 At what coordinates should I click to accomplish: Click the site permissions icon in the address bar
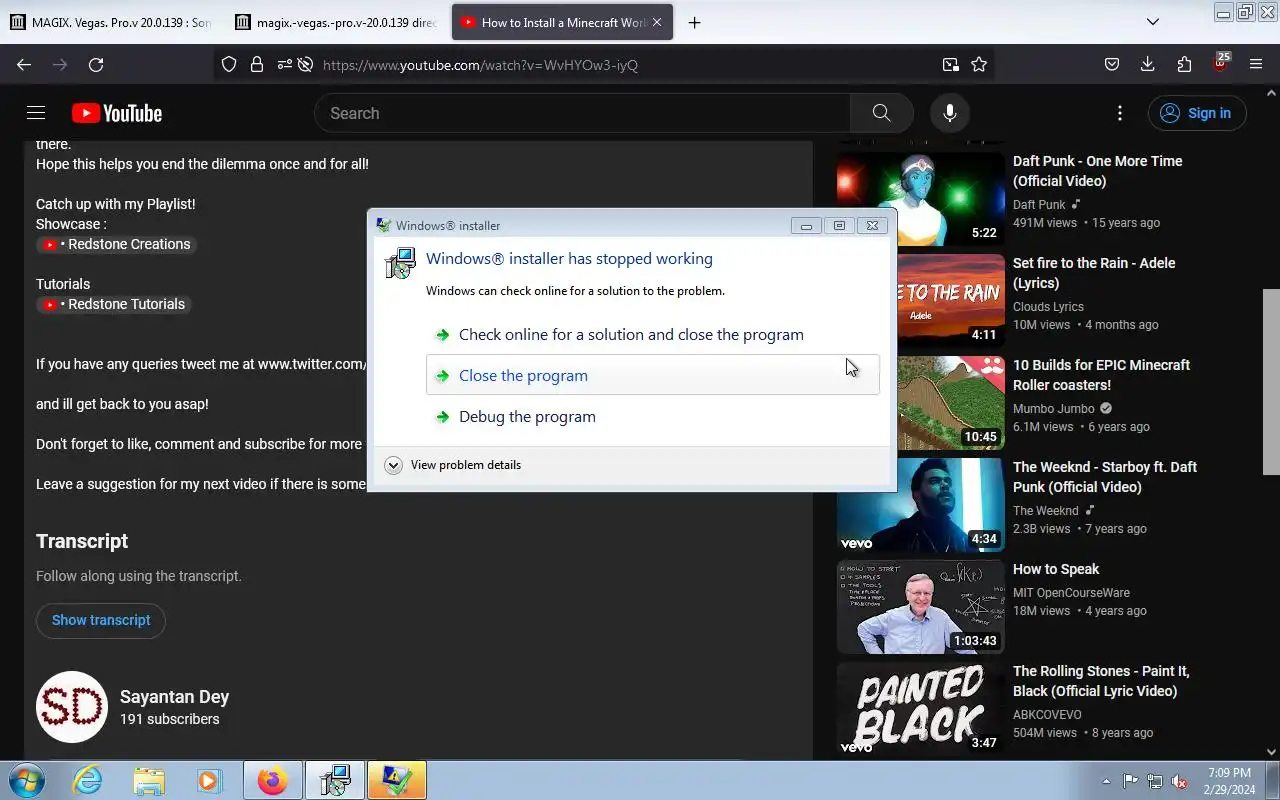(x=285, y=65)
